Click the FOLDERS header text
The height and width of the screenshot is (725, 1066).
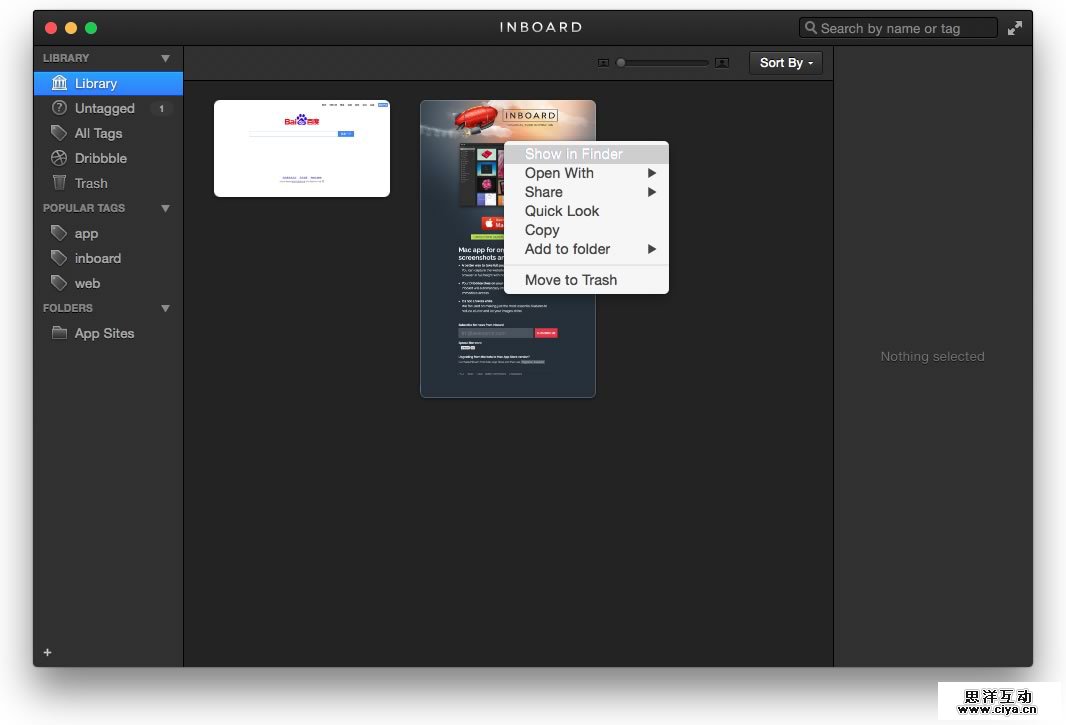click(67, 308)
